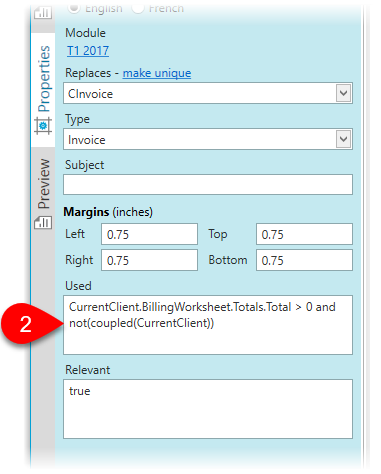Click the Module label
The image size is (381, 474).
(x=85, y=33)
